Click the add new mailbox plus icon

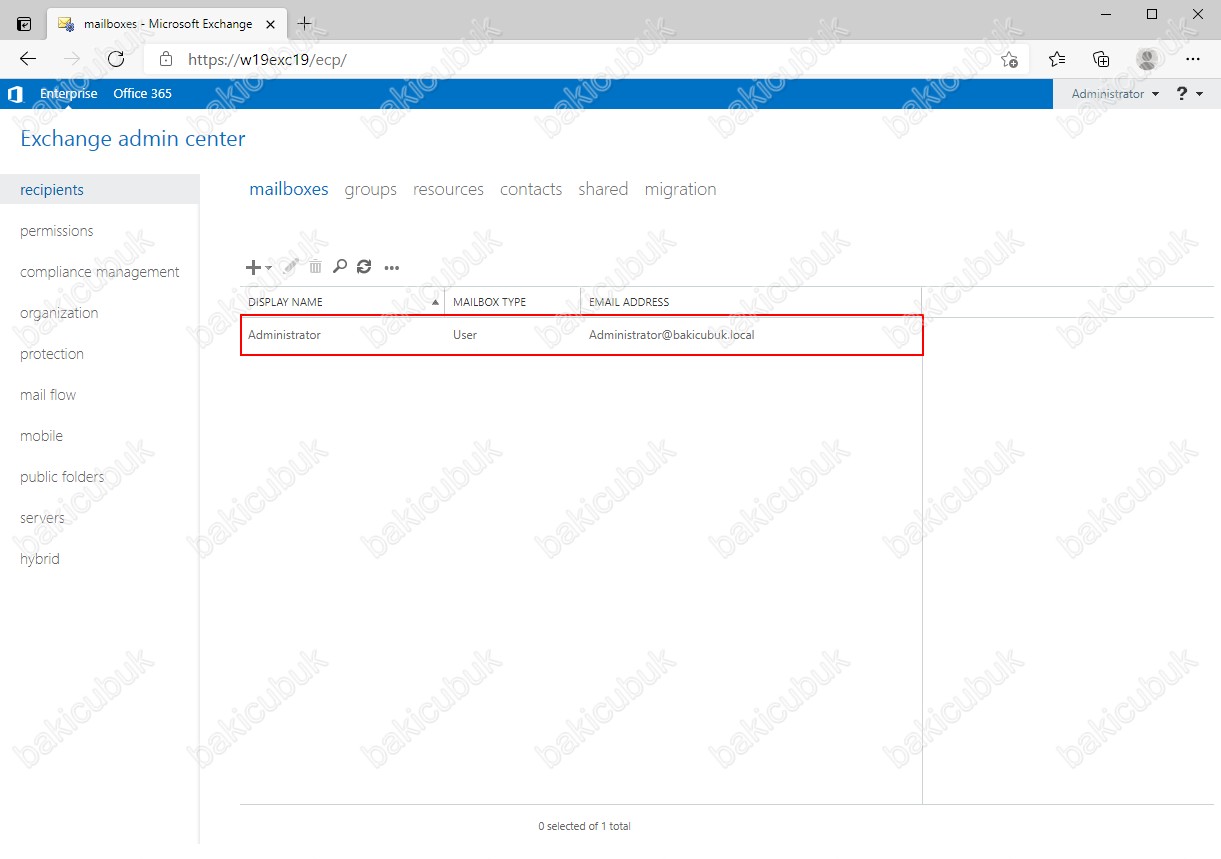pos(253,267)
